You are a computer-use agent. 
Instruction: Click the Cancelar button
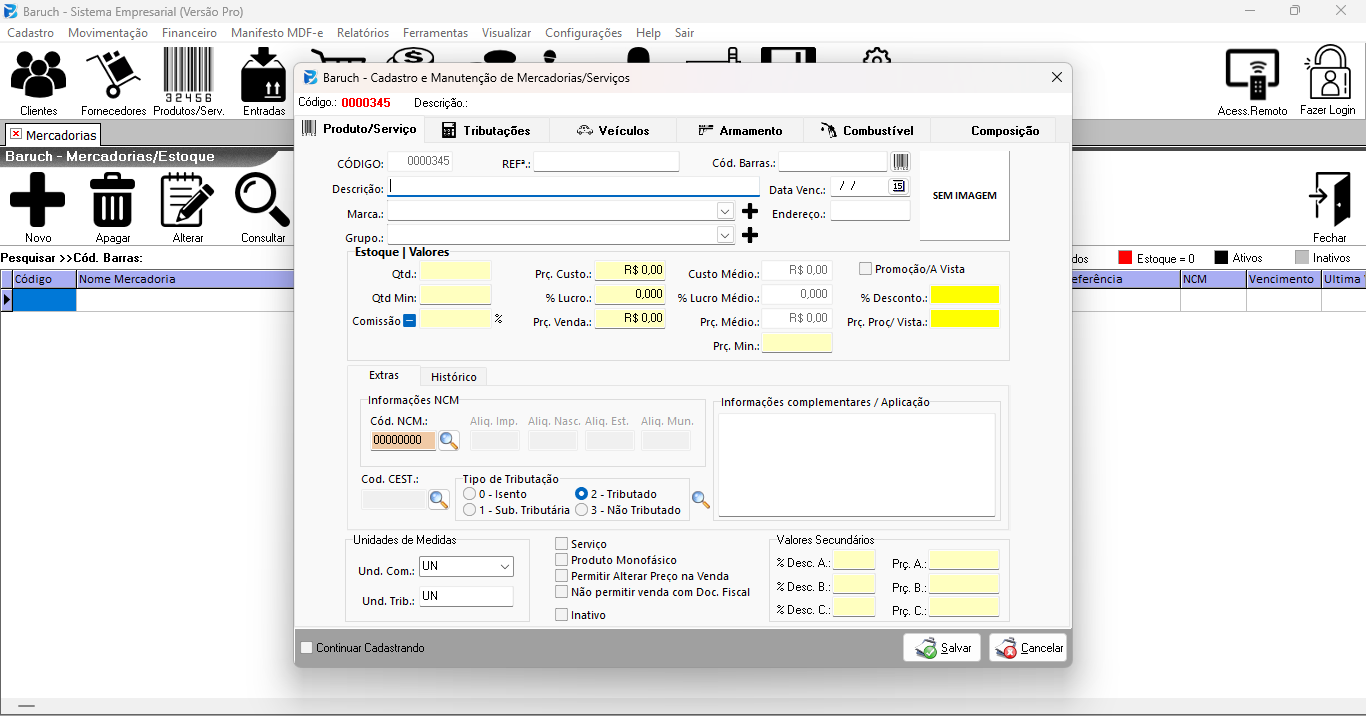[x=1028, y=648]
